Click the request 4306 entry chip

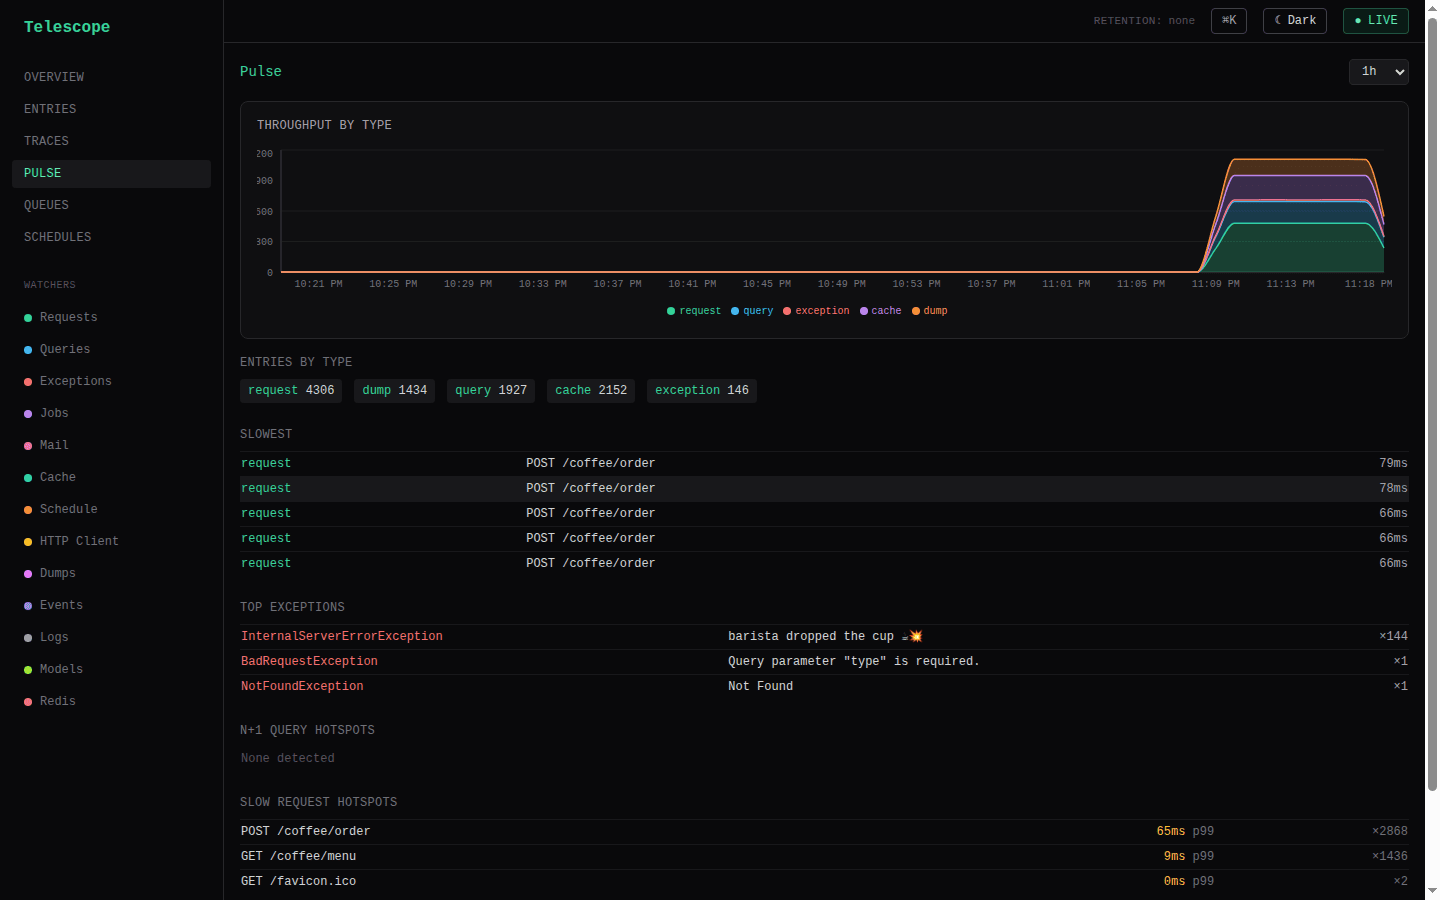point(291,391)
